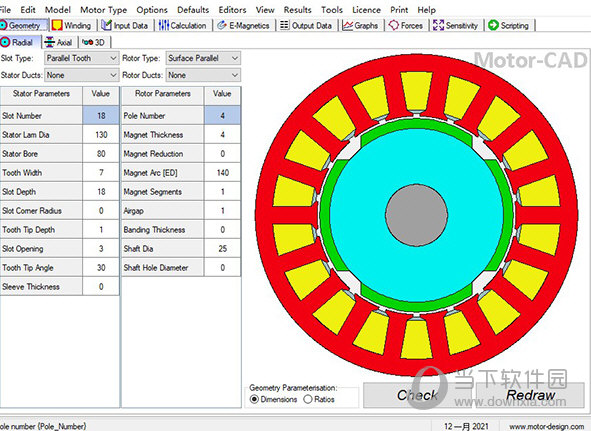Open the Stator Ducts dropdown

82,75
